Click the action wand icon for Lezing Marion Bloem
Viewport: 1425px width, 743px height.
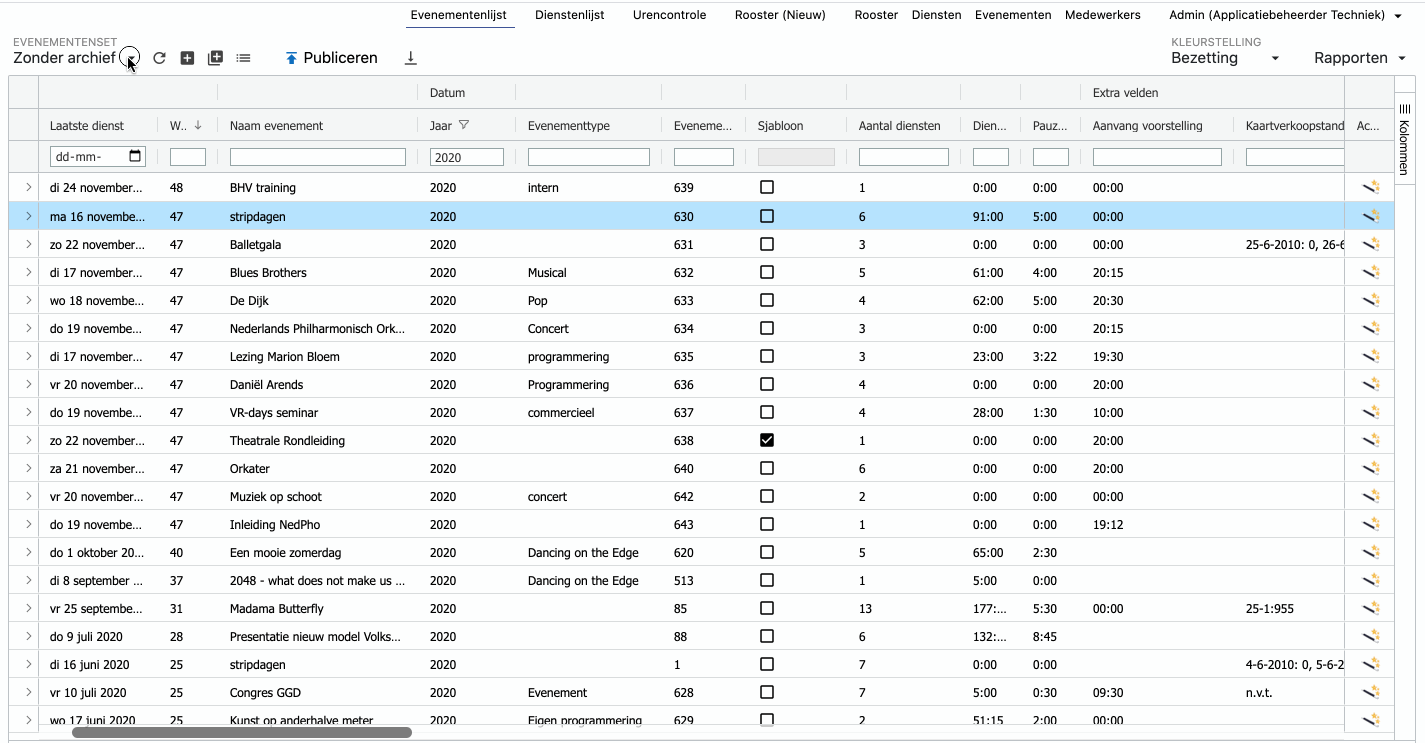pyautogui.click(x=1370, y=355)
